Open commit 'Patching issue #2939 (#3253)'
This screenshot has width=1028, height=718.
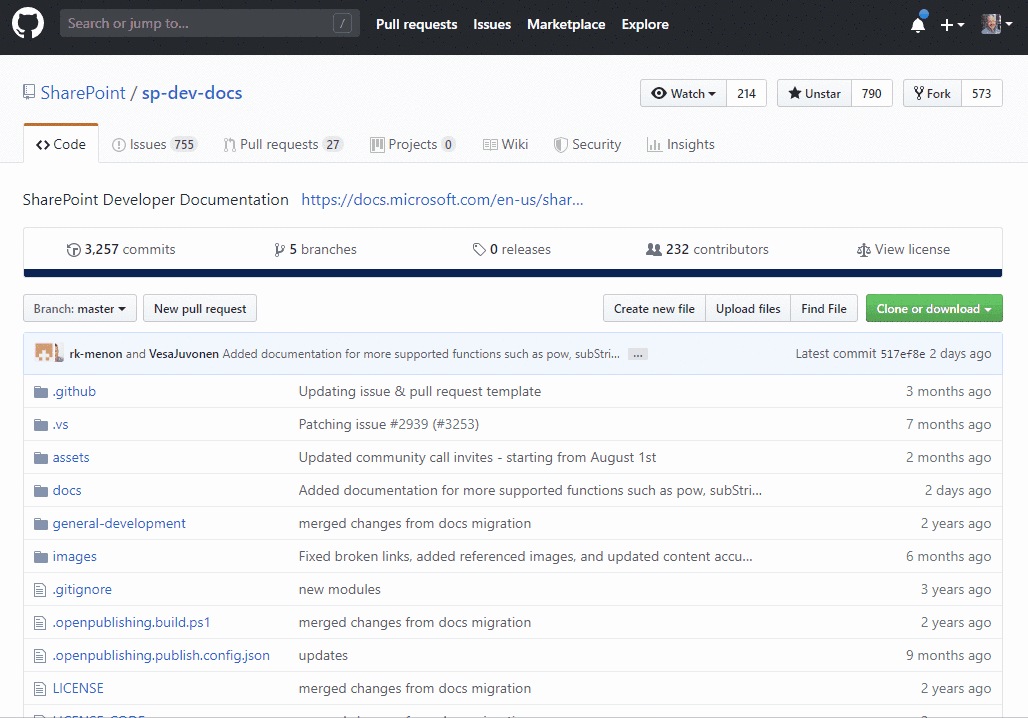(389, 424)
